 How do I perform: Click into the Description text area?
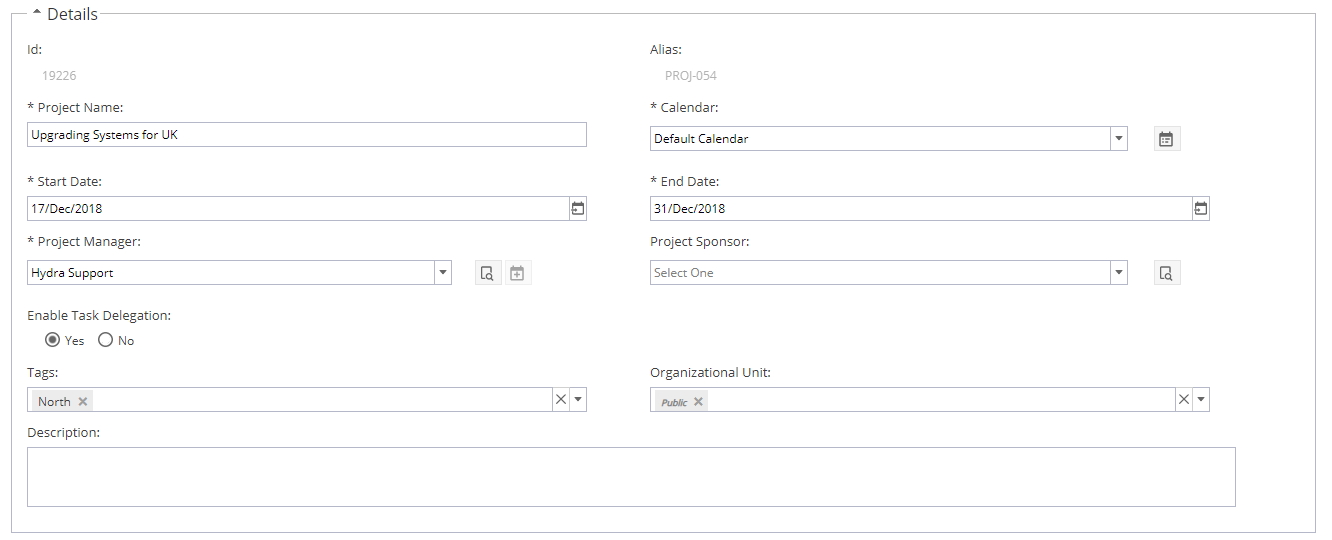pyautogui.click(x=631, y=477)
